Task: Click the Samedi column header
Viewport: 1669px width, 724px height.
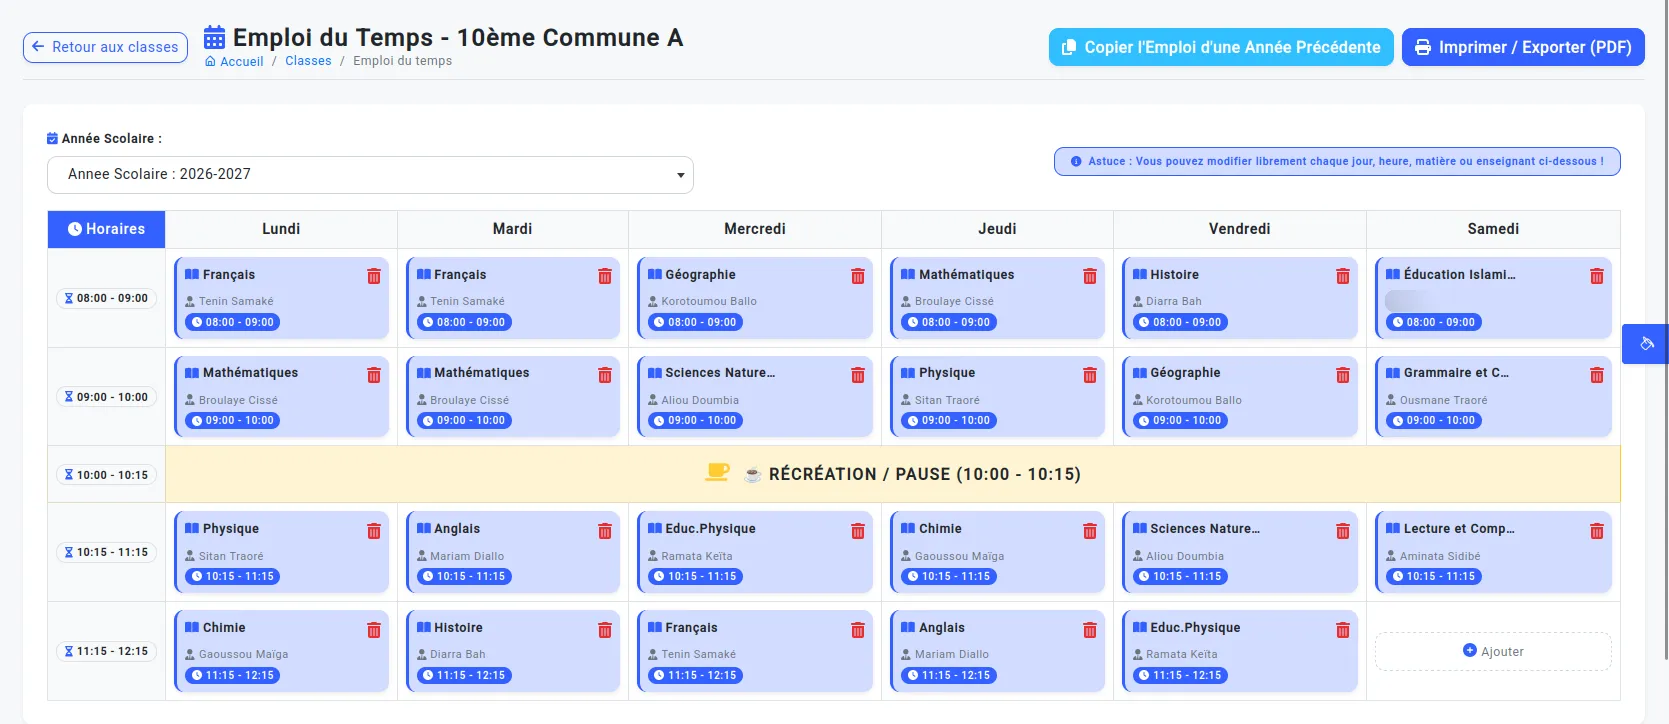Action: [1493, 229]
